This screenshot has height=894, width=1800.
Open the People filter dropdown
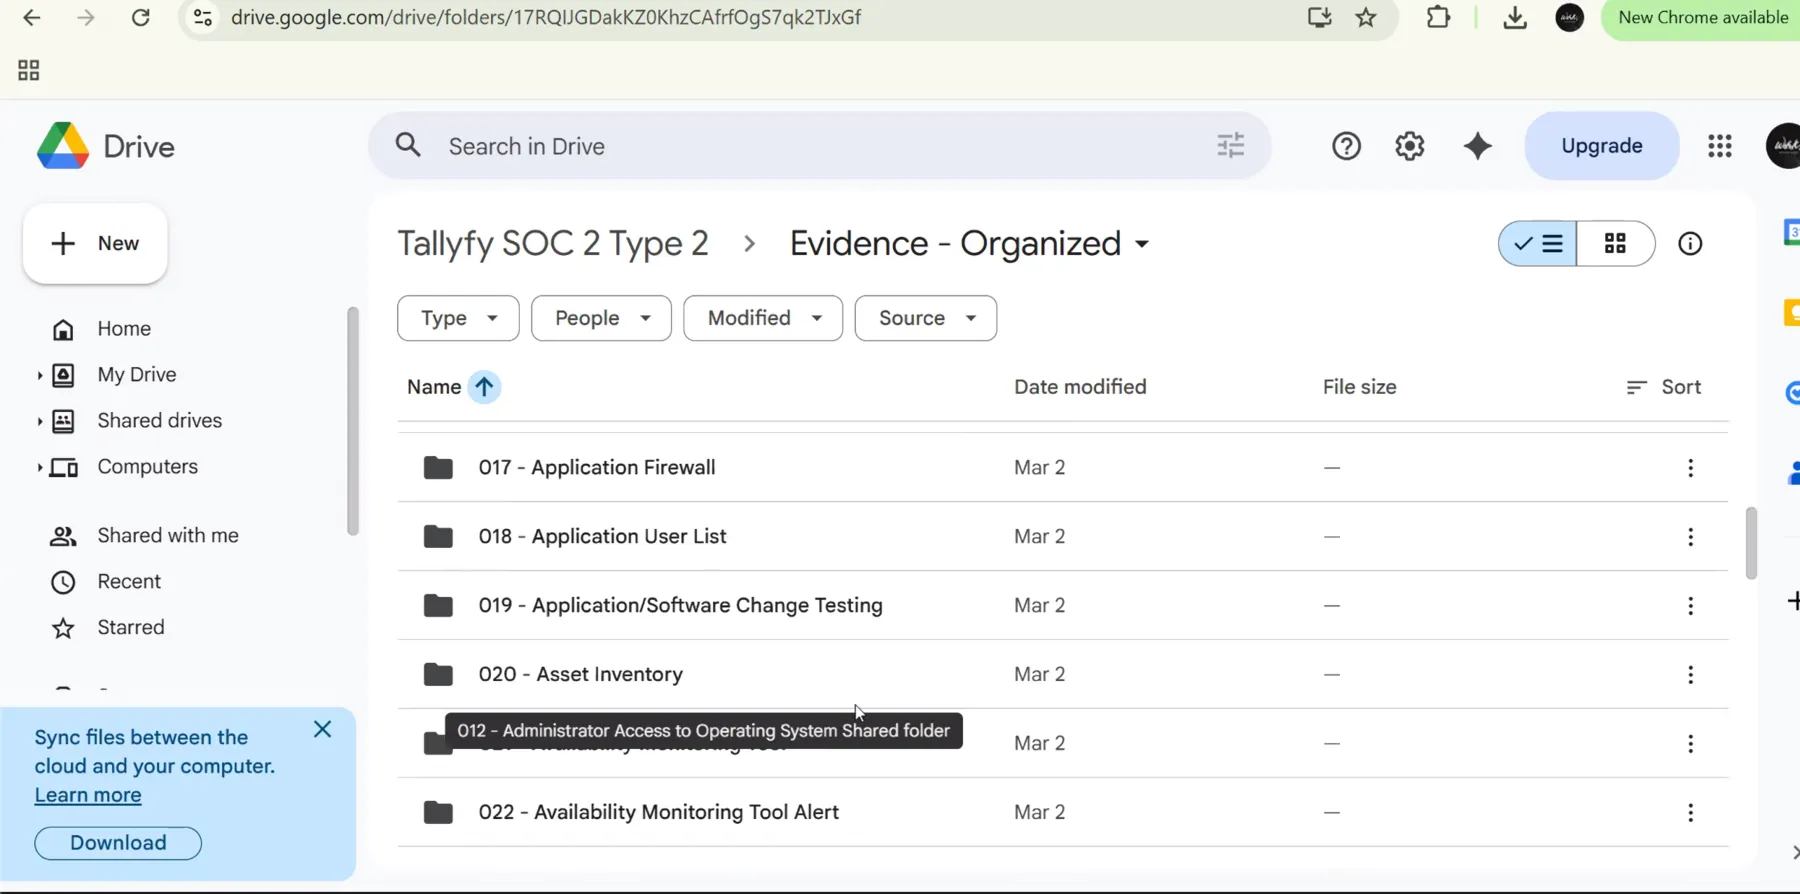point(601,318)
